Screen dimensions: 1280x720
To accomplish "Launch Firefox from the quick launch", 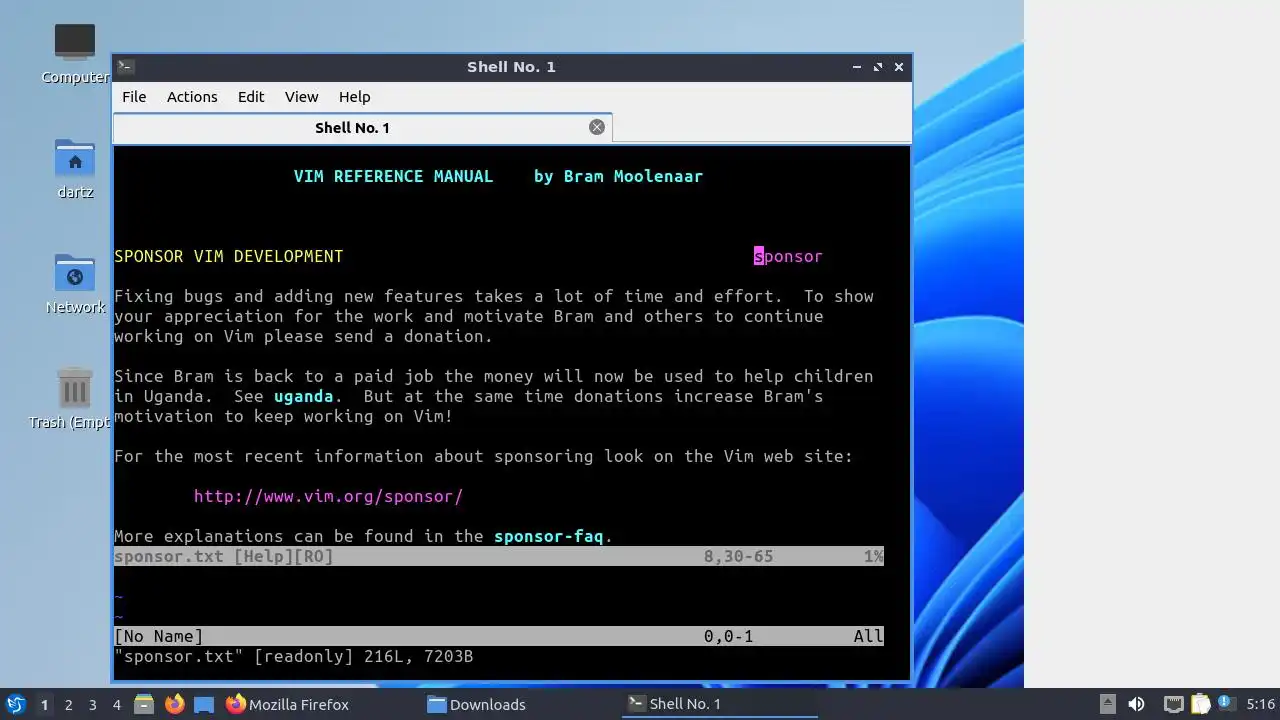I will tap(174, 704).
